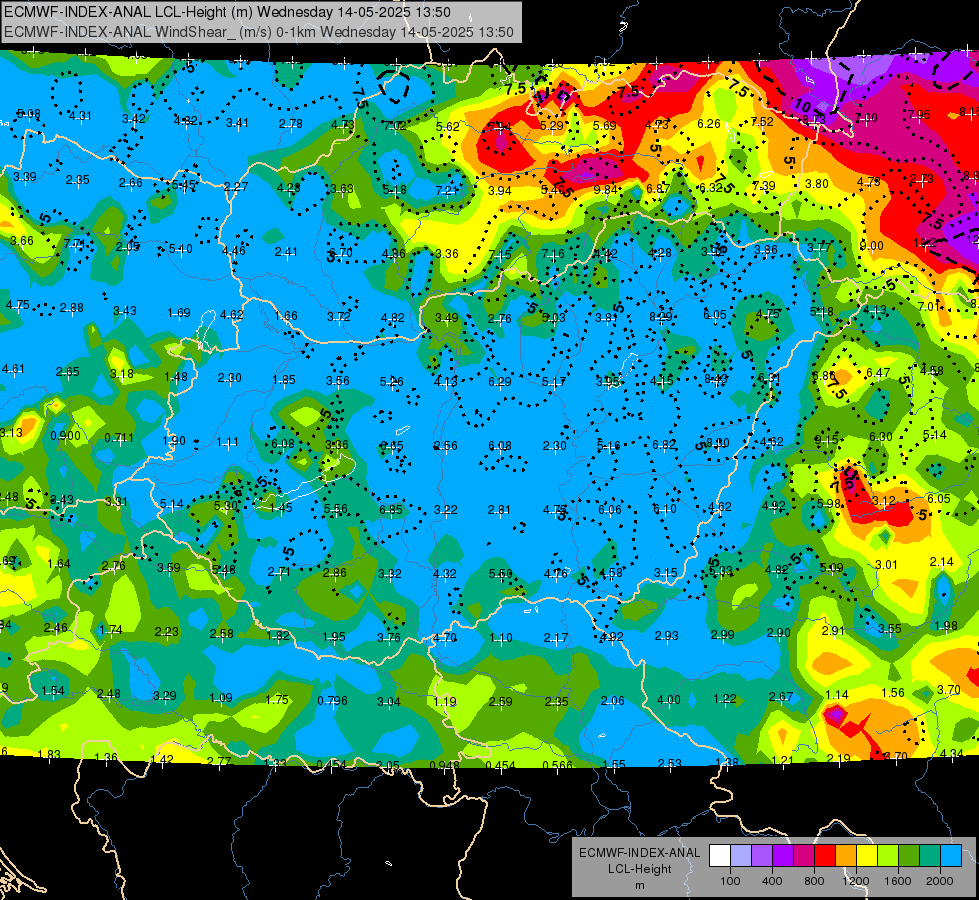Click the sky blue legend swatch
This screenshot has height=900, width=979.
coord(951,856)
